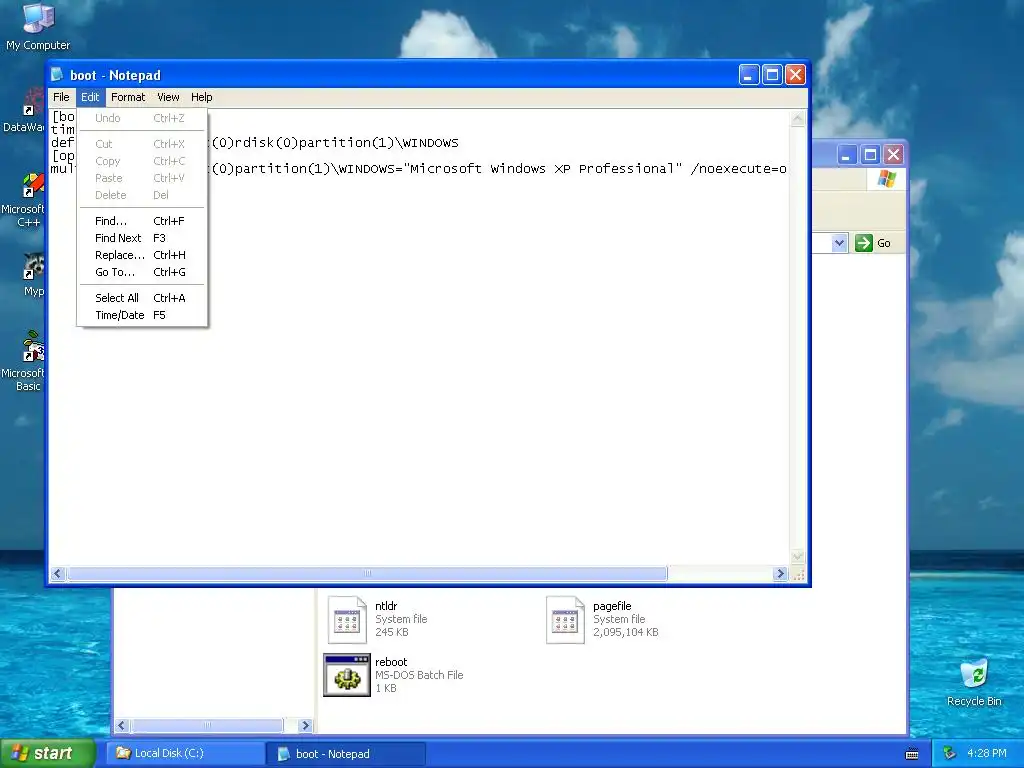The height and width of the screenshot is (768, 1024).
Task: Switch to Local Disk (C:) taskbar button
Action: pyautogui.click(x=185, y=753)
